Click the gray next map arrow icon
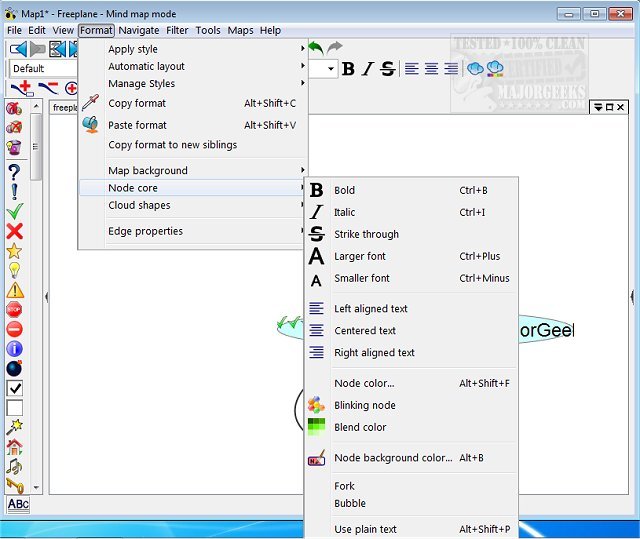Screen dimensions: 640x539 pos(37,49)
